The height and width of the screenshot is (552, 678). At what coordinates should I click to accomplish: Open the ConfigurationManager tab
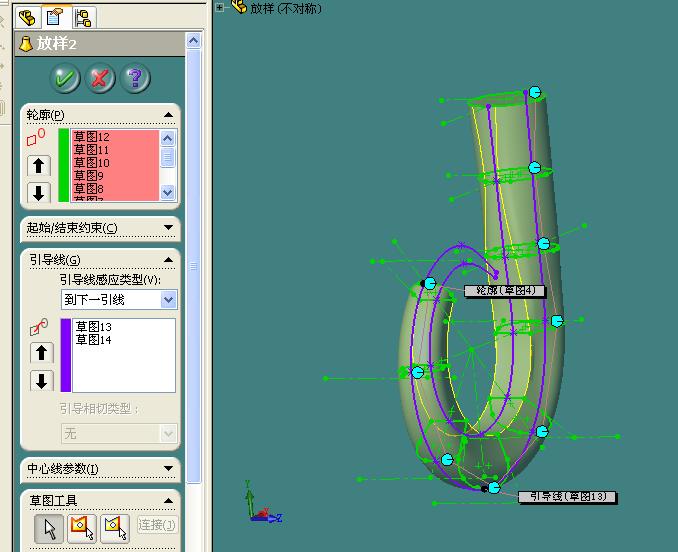click(x=83, y=17)
